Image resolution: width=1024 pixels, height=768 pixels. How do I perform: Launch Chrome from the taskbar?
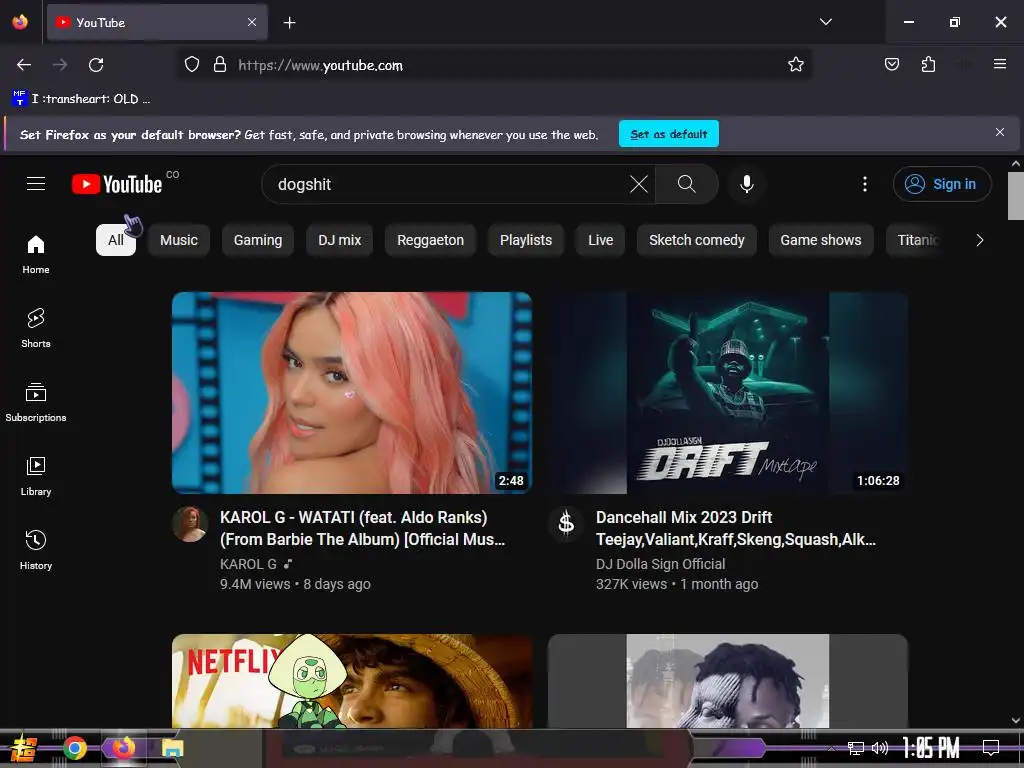point(75,748)
